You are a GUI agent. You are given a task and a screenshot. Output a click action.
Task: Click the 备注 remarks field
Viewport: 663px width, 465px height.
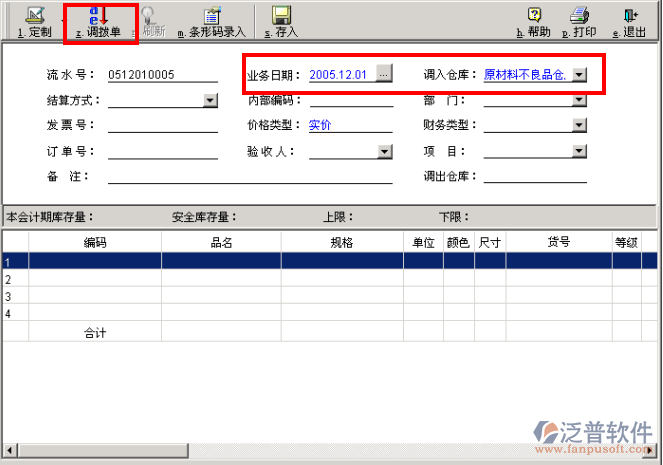(250, 176)
